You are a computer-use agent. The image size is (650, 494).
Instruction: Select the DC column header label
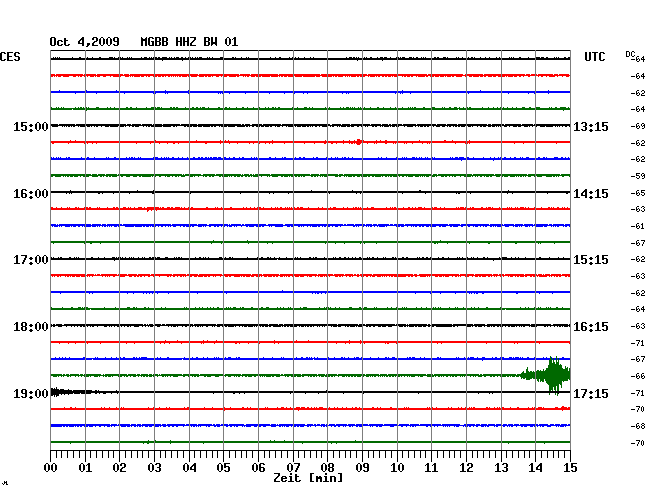(x=630, y=54)
